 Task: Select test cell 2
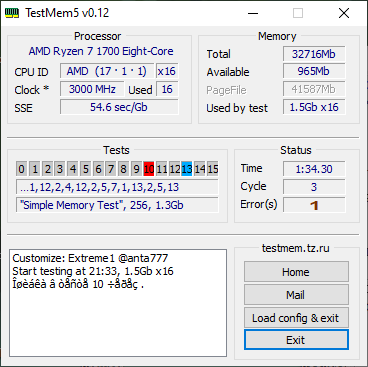click(x=47, y=169)
